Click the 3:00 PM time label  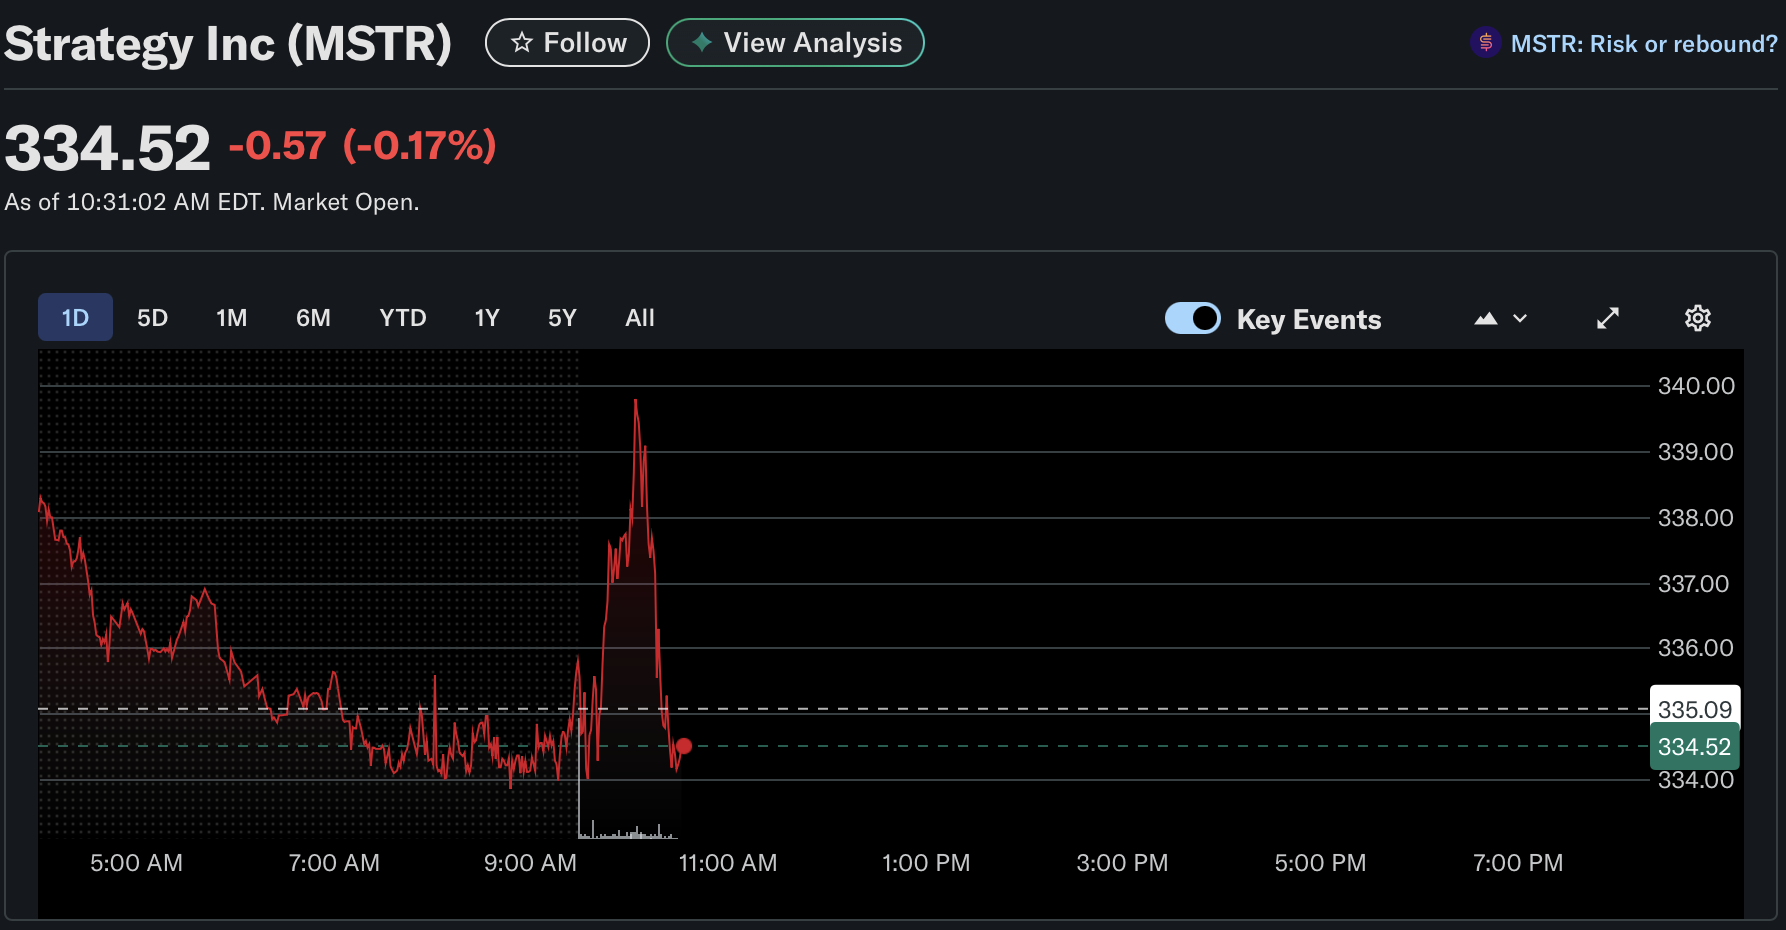[1122, 863]
